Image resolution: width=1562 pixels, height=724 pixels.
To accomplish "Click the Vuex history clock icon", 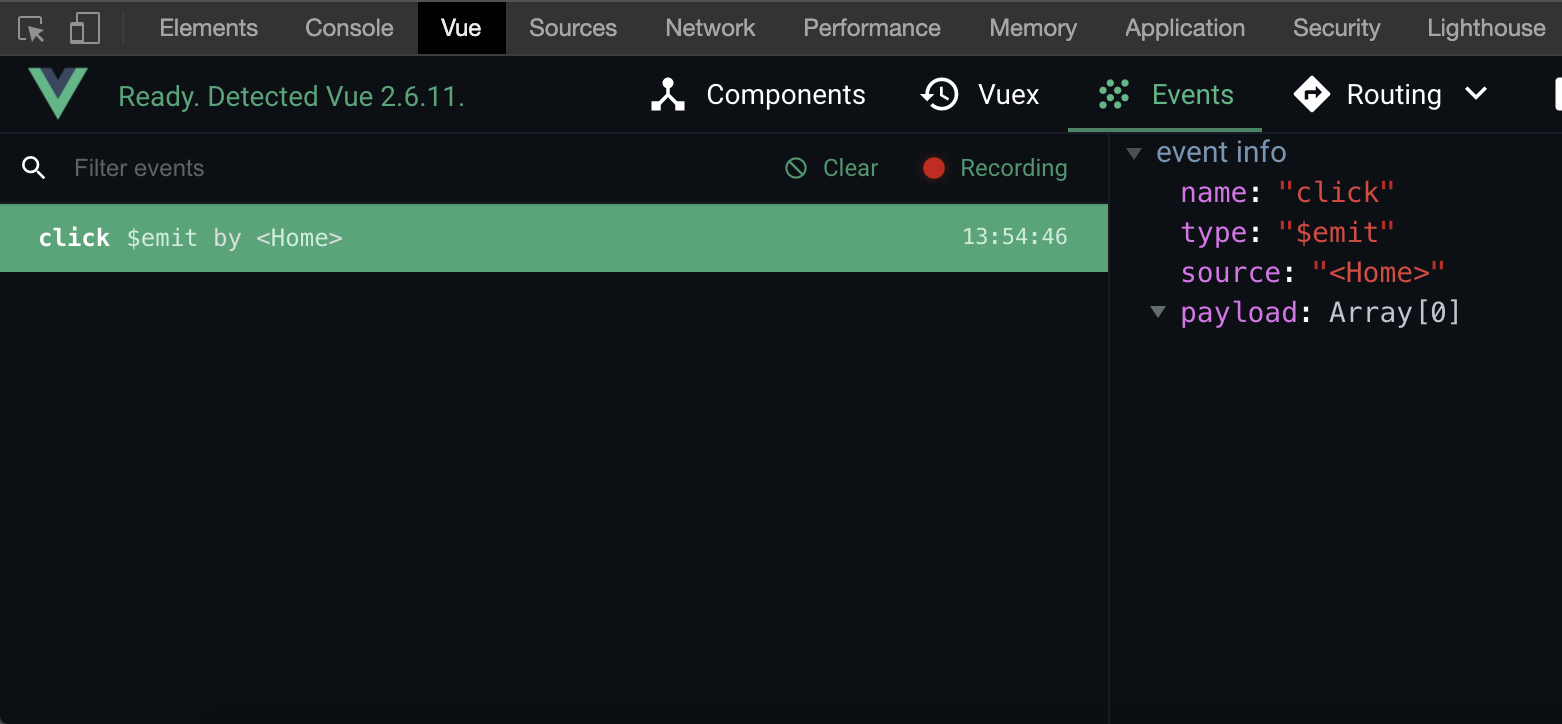I will tap(940, 95).
